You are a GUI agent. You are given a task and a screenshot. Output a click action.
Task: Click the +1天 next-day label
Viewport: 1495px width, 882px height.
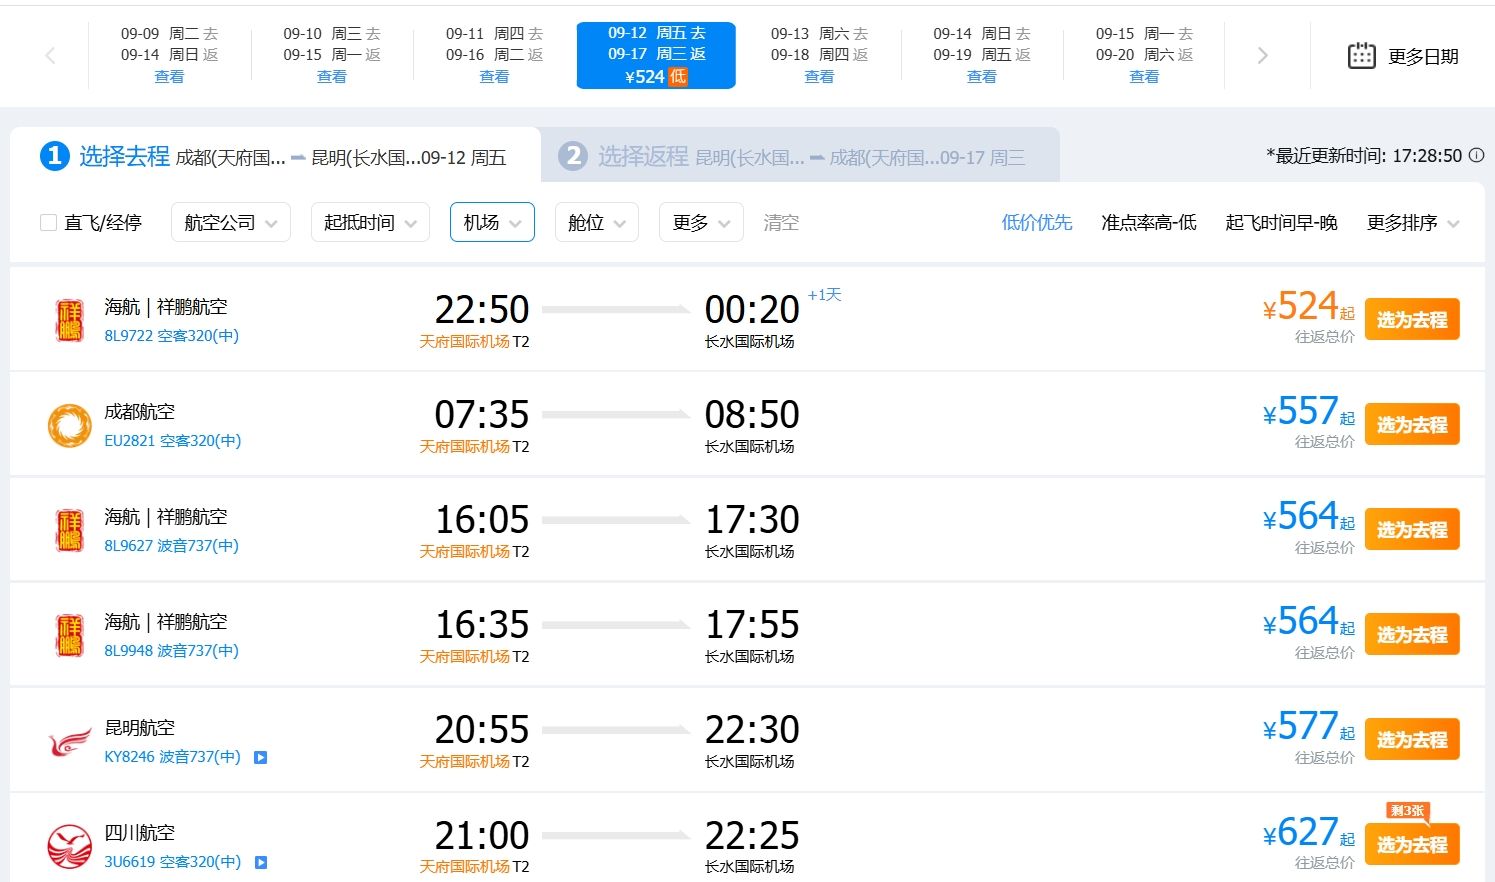(x=825, y=295)
